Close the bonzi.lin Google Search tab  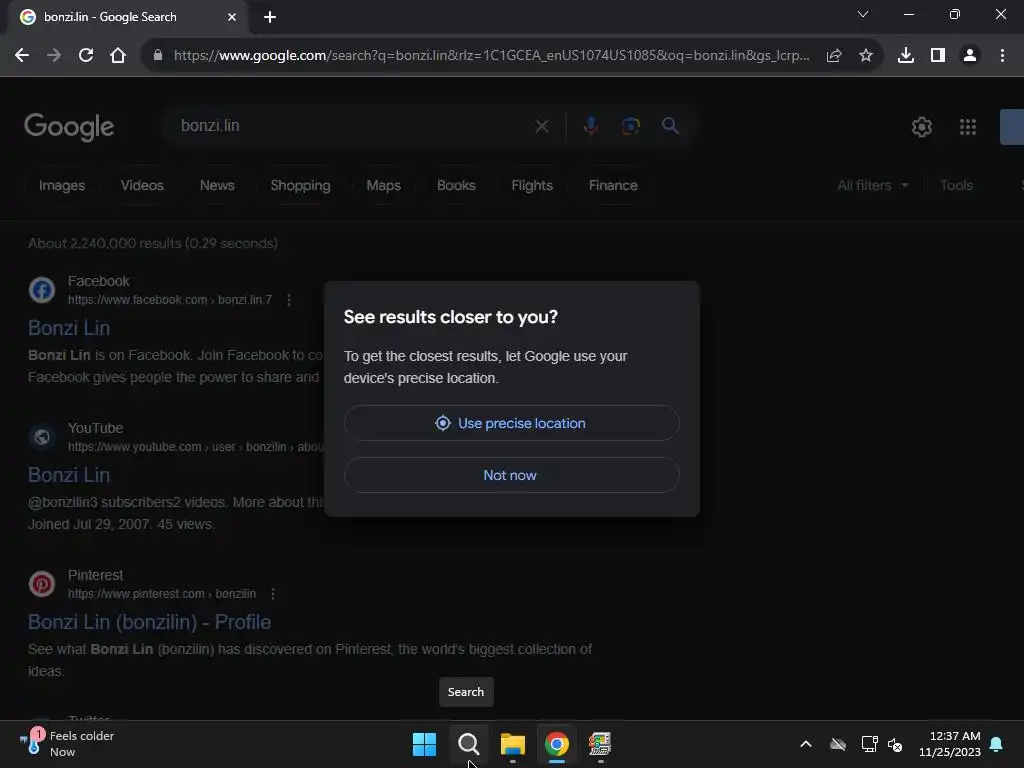(x=232, y=17)
